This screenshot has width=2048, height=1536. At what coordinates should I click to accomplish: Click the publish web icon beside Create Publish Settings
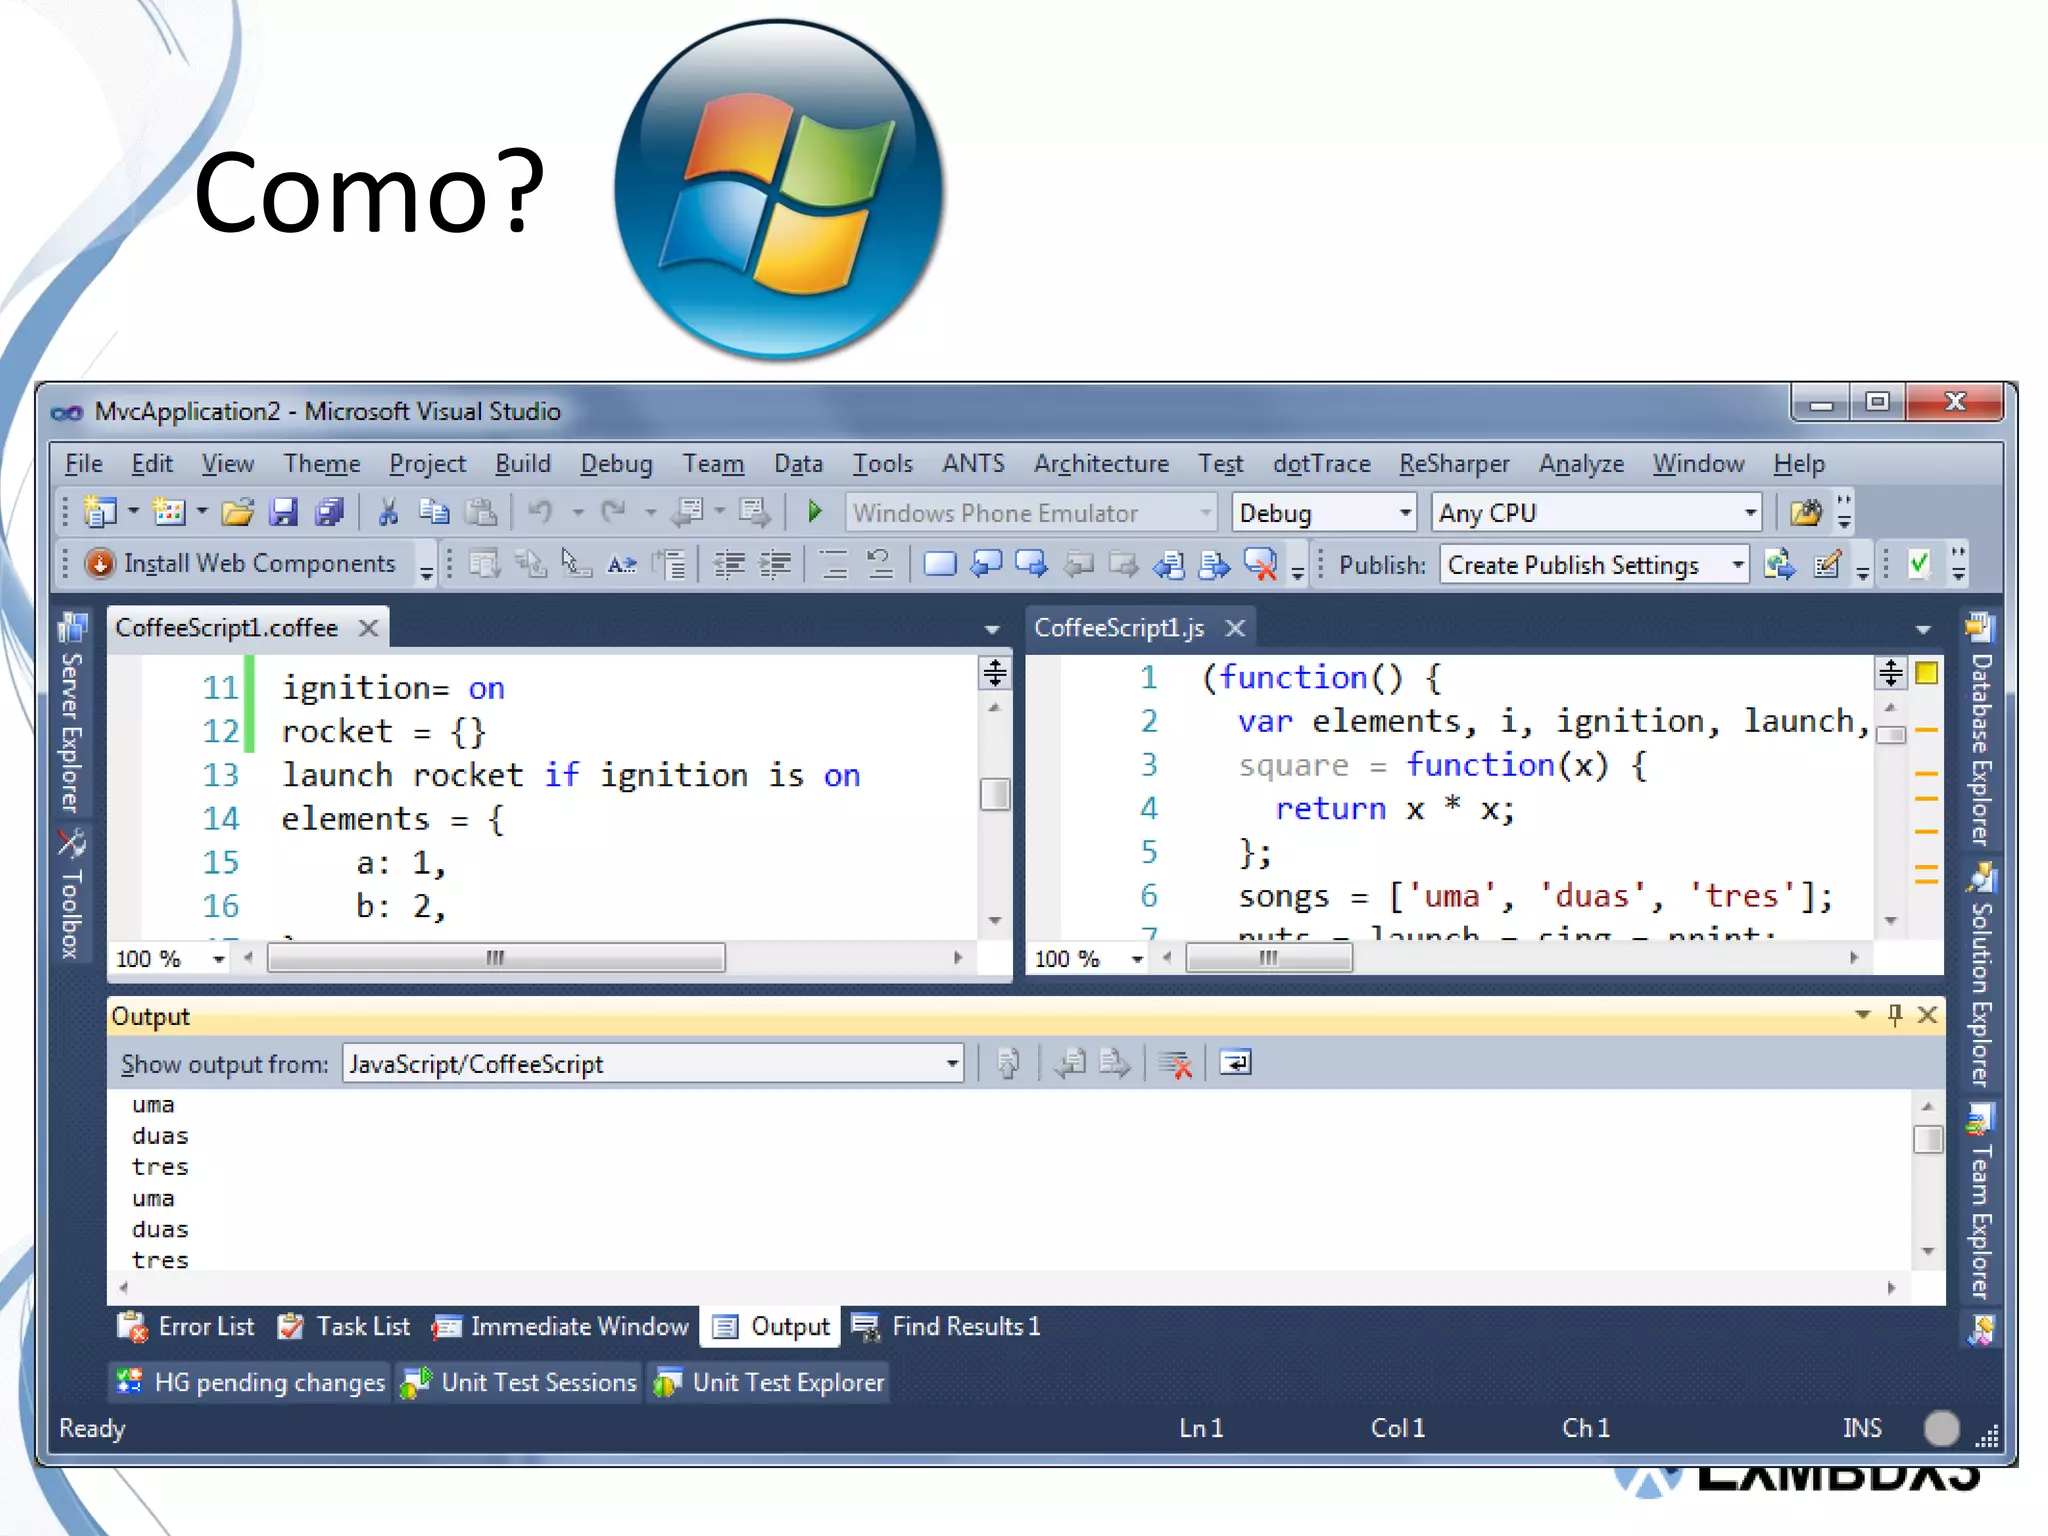pos(1779,565)
